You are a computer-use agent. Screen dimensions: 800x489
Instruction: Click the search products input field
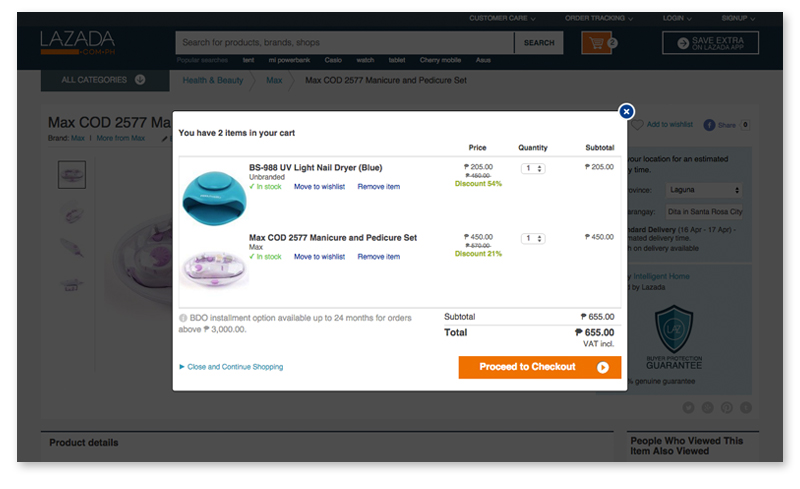tap(345, 43)
